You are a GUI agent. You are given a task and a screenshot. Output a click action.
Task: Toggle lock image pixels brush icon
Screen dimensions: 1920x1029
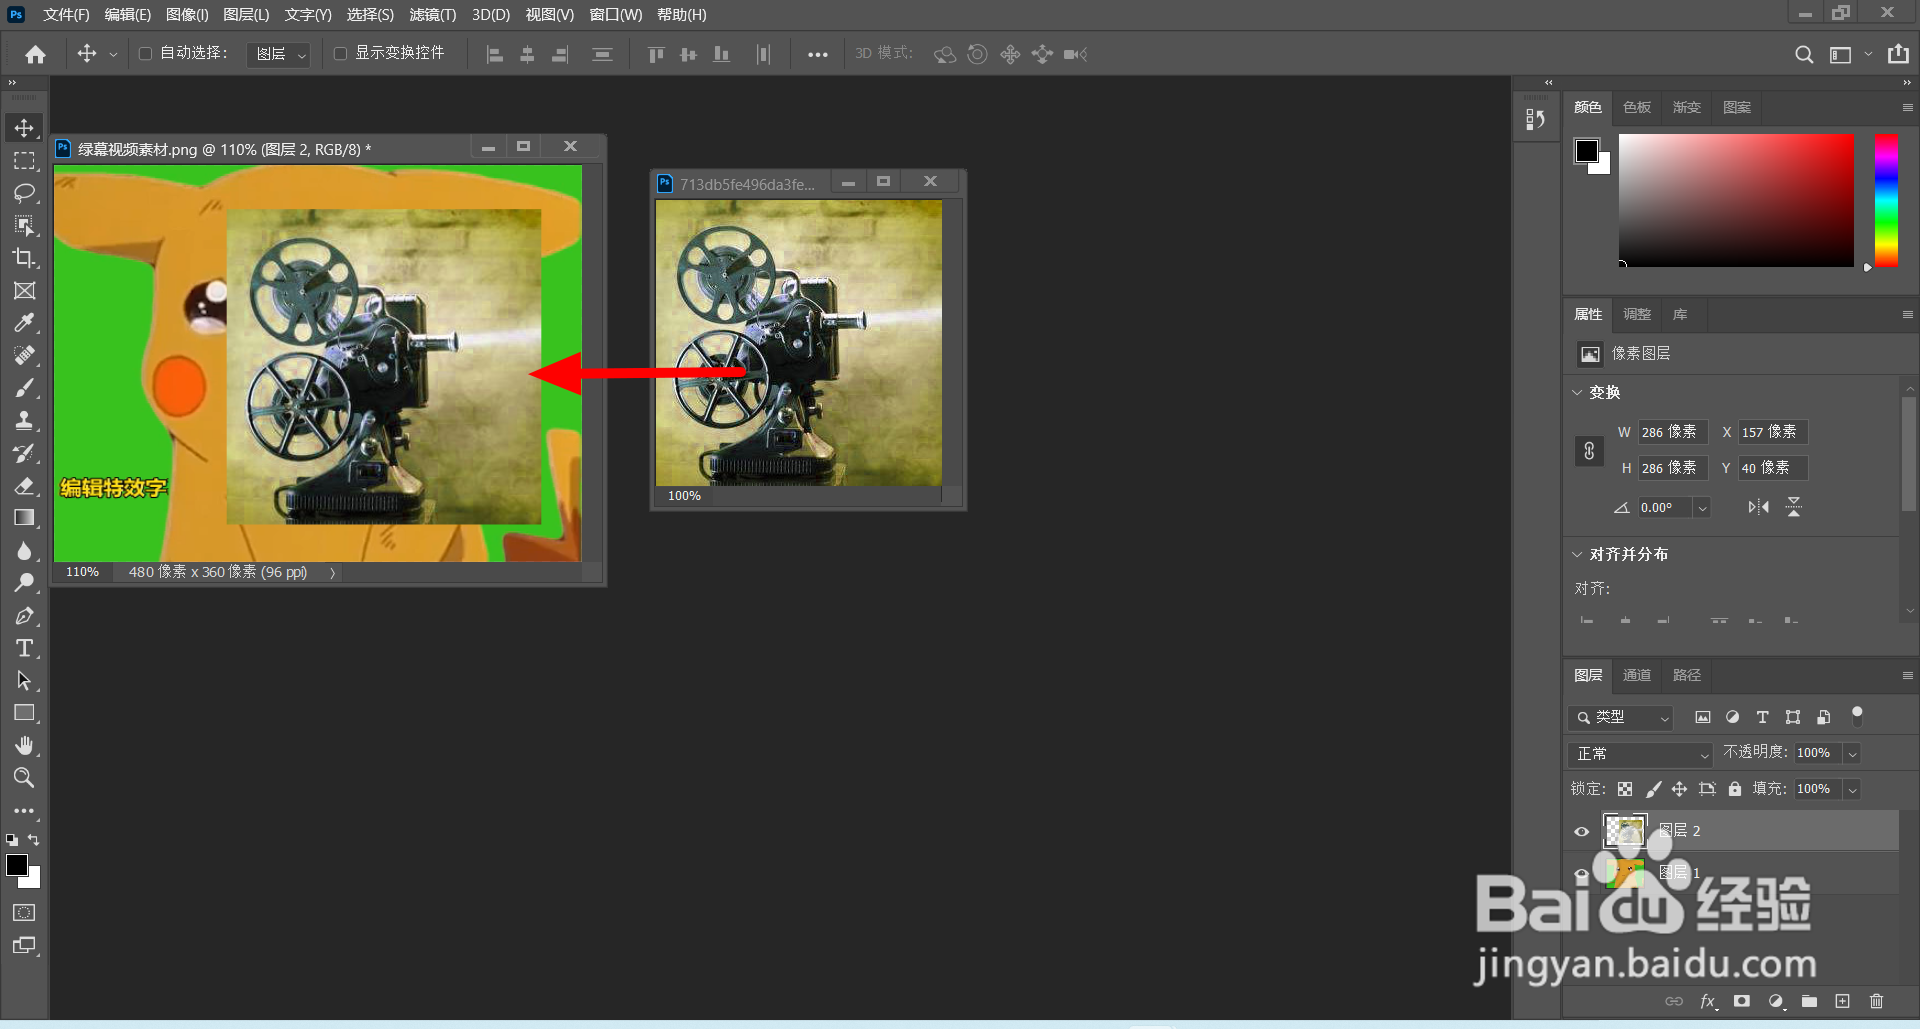click(x=1653, y=789)
